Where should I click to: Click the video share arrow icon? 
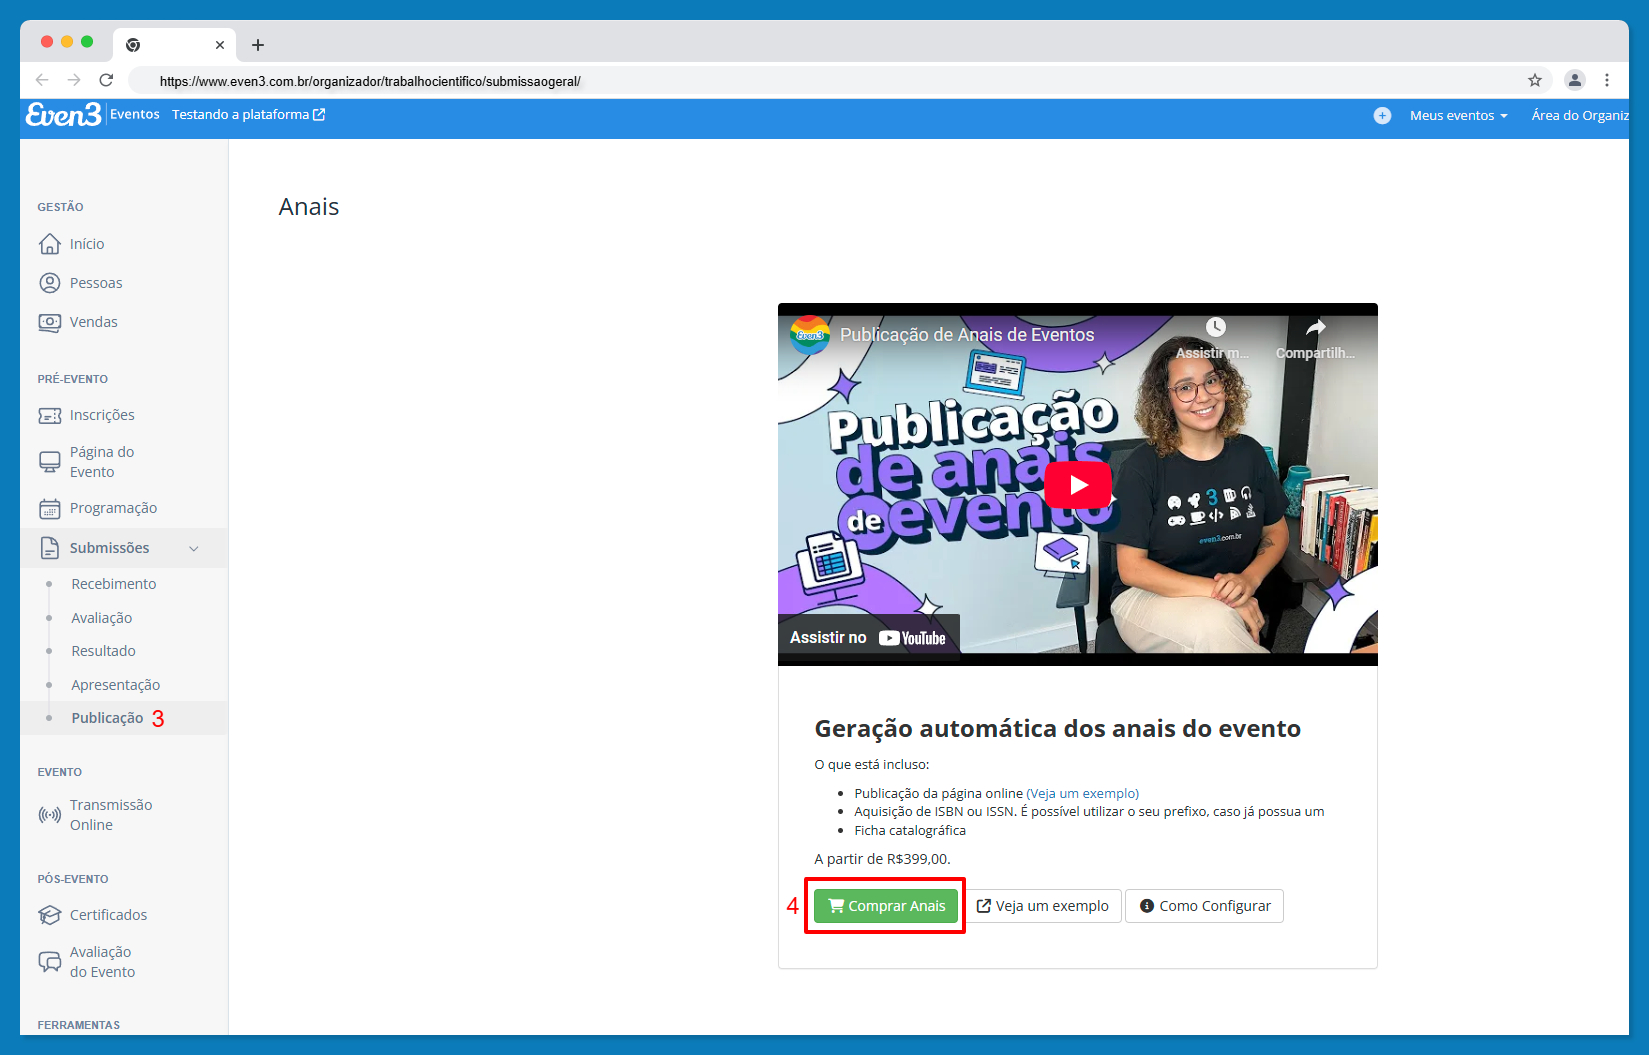(1315, 327)
